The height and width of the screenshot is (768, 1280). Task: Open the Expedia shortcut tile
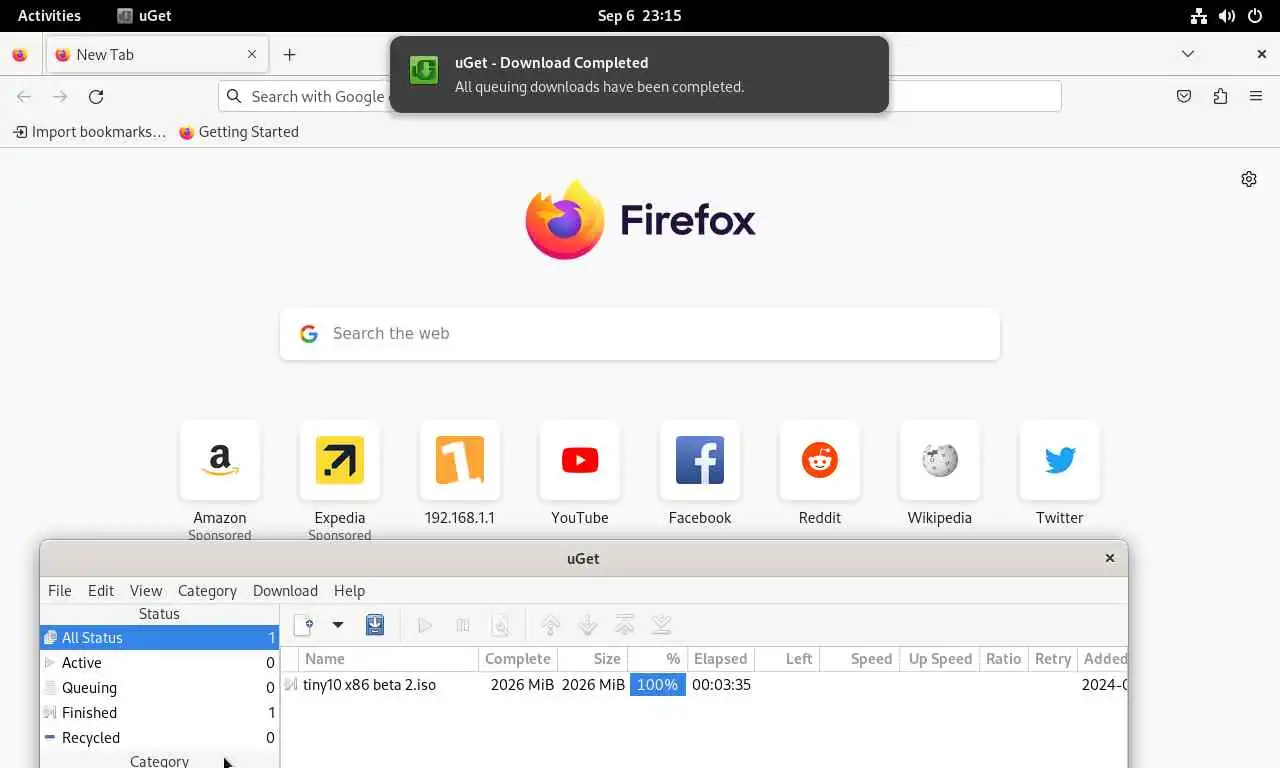(x=340, y=460)
